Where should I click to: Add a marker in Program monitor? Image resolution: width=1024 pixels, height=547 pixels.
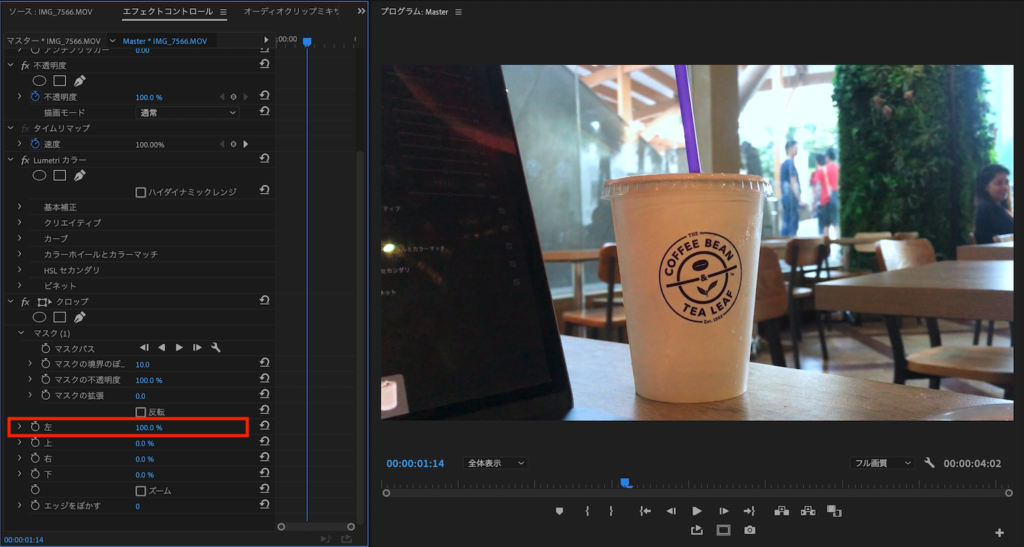[559, 511]
